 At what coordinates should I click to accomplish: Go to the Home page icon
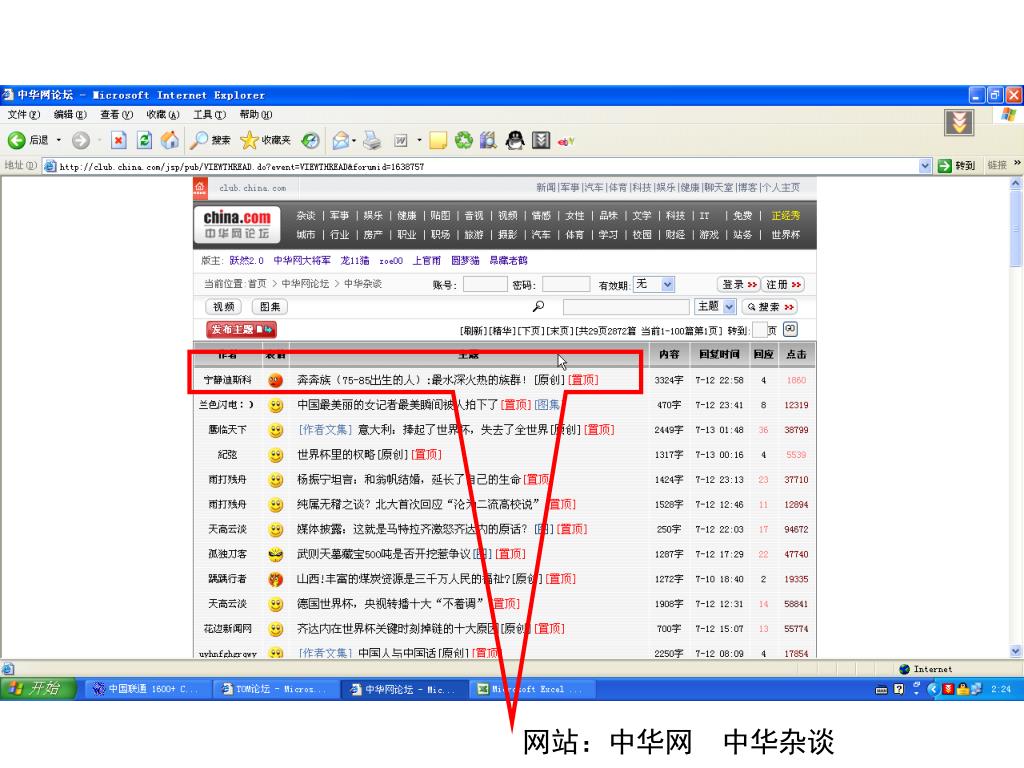[x=170, y=140]
